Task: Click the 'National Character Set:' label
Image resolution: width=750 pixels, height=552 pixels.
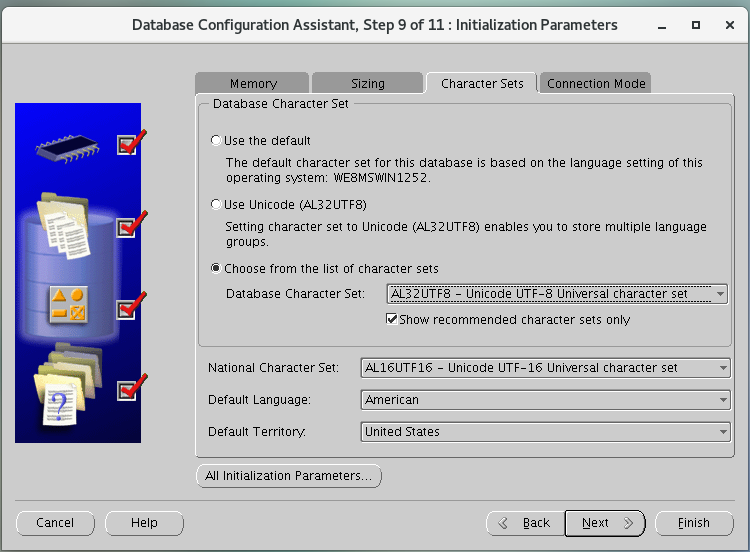Action: [x=273, y=368]
